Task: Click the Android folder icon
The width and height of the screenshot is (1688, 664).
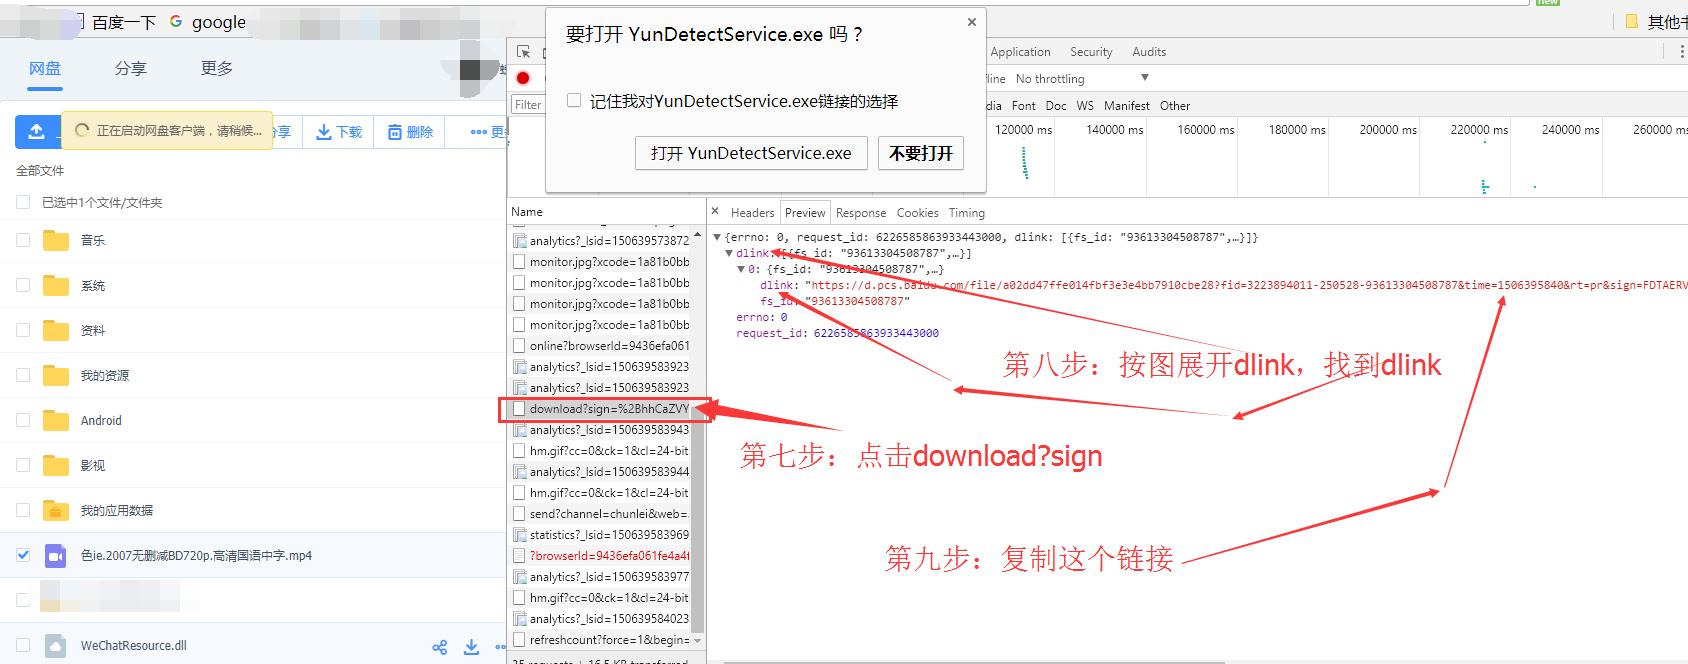Action: point(56,420)
